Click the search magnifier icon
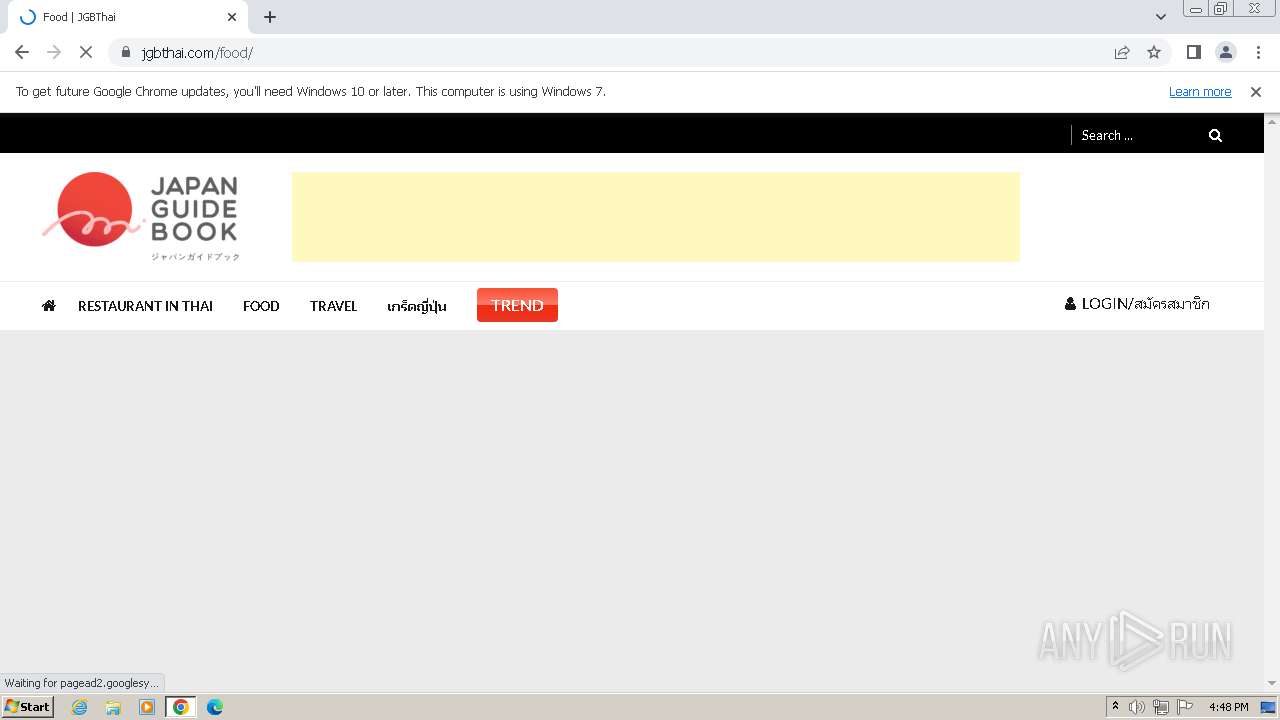Screen dimensions: 1280x720 tap(1215, 135)
